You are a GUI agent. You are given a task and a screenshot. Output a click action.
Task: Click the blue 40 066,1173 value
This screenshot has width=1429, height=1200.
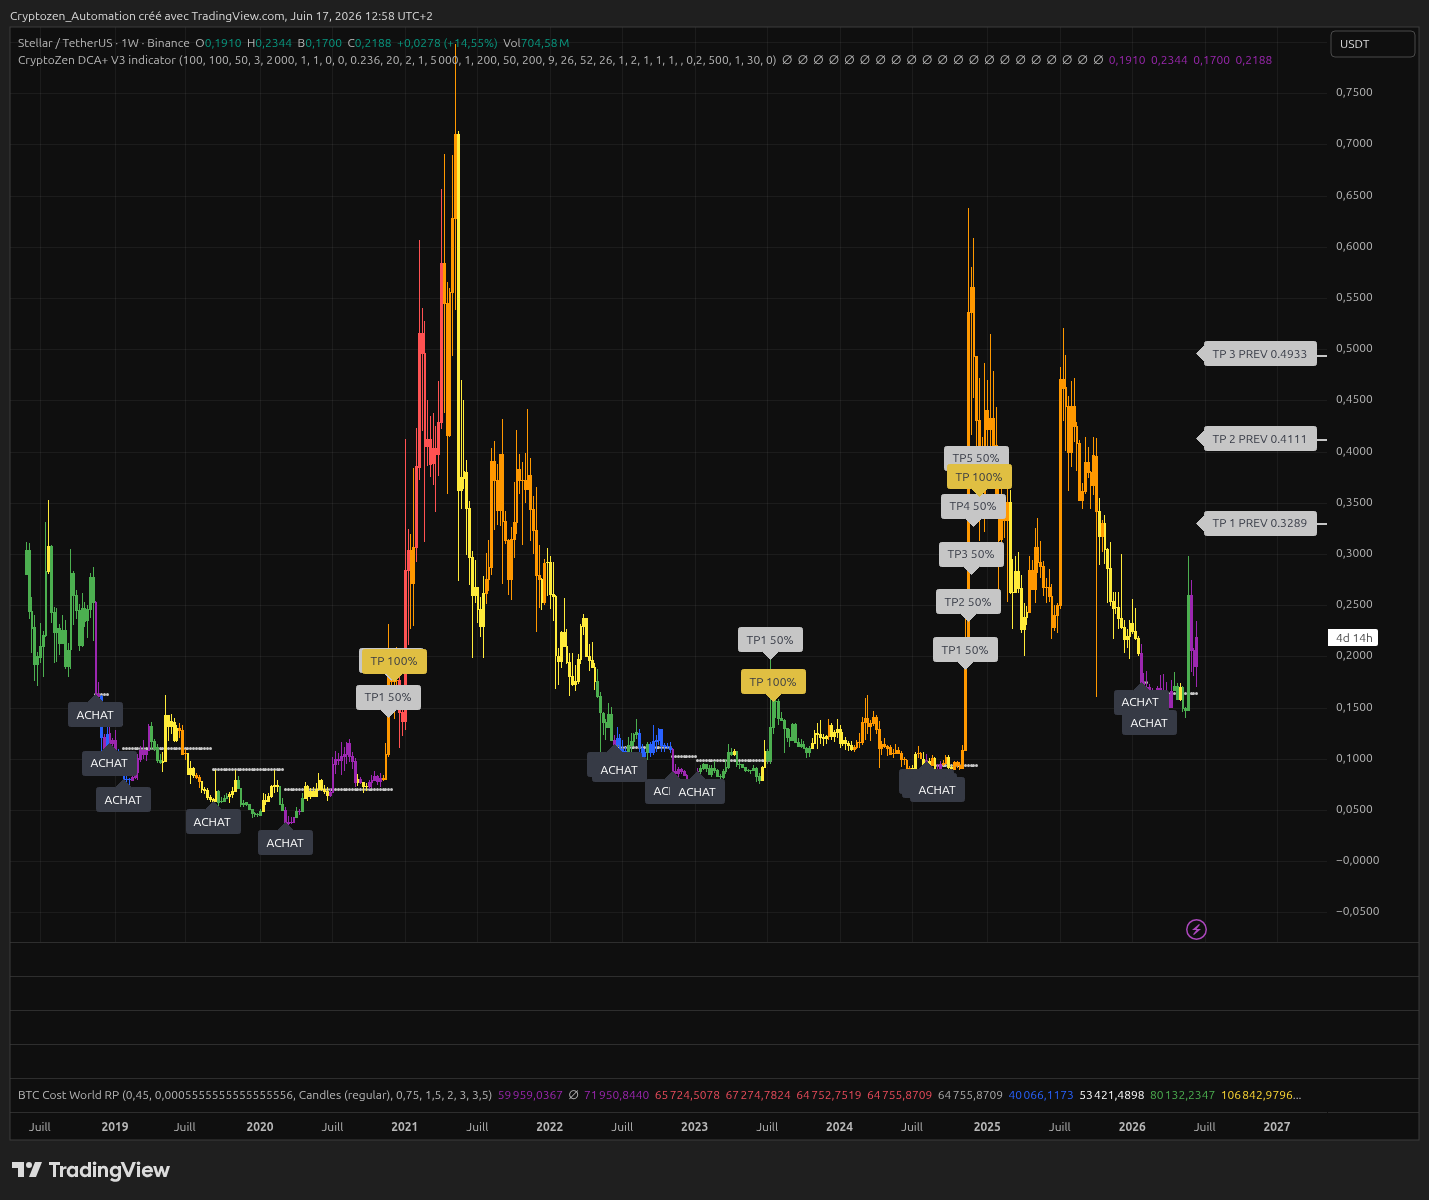point(1041,1095)
